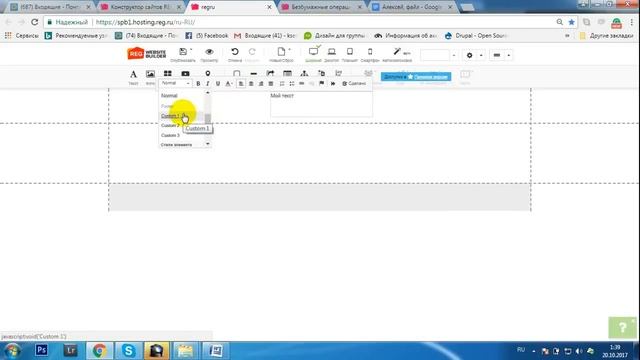The width and height of the screenshot is (640, 360).
Task: Insert bulleted list
Action: pyautogui.click(x=291, y=84)
